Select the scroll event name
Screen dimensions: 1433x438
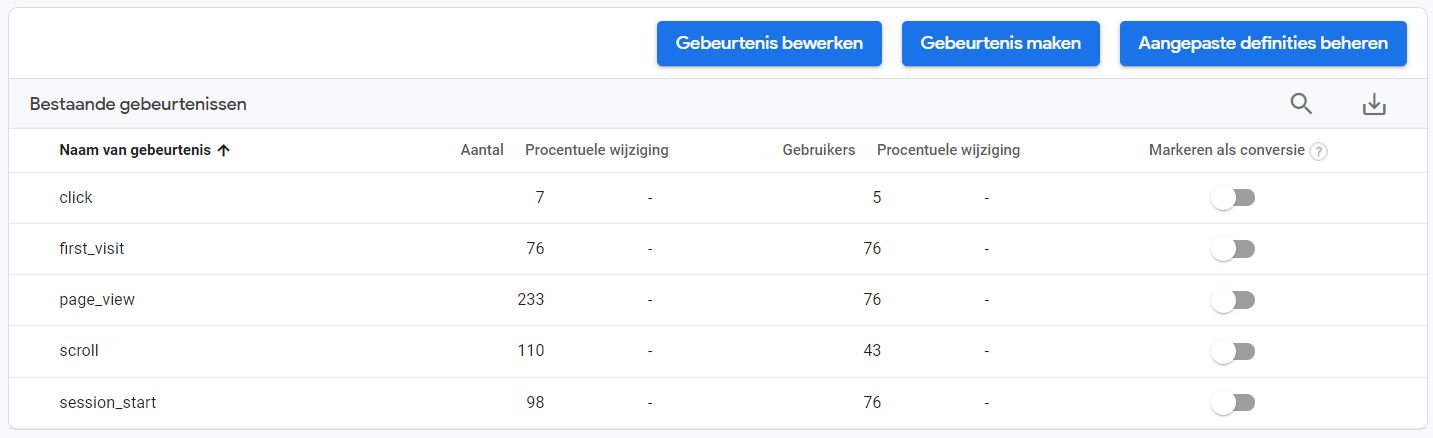pos(79,352)
